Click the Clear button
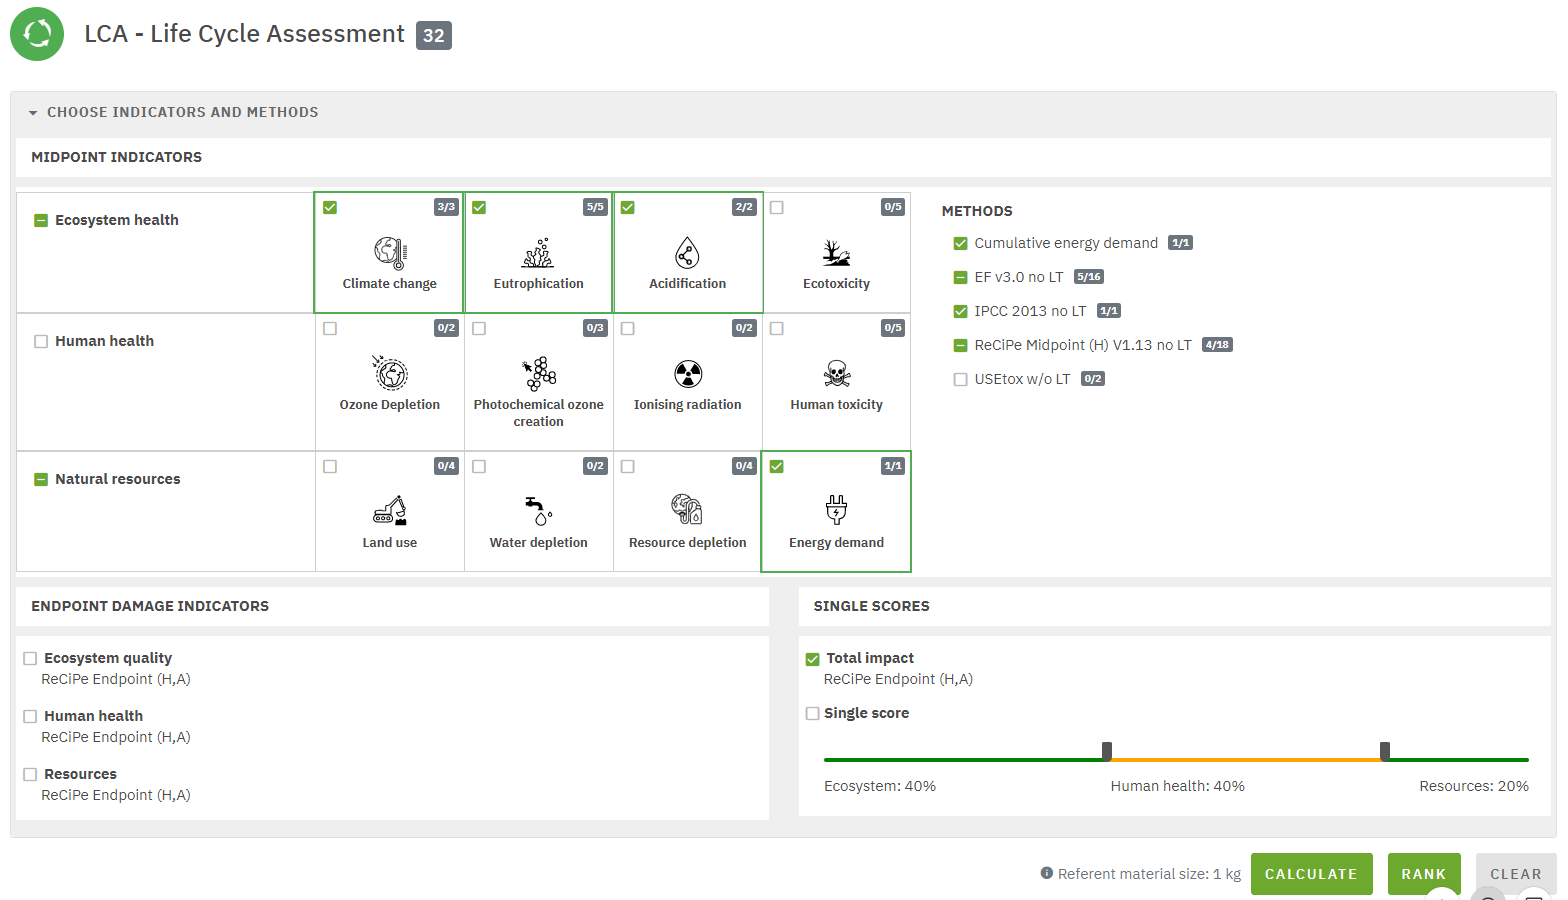Screen dimensions: 1568x900 1515,874
